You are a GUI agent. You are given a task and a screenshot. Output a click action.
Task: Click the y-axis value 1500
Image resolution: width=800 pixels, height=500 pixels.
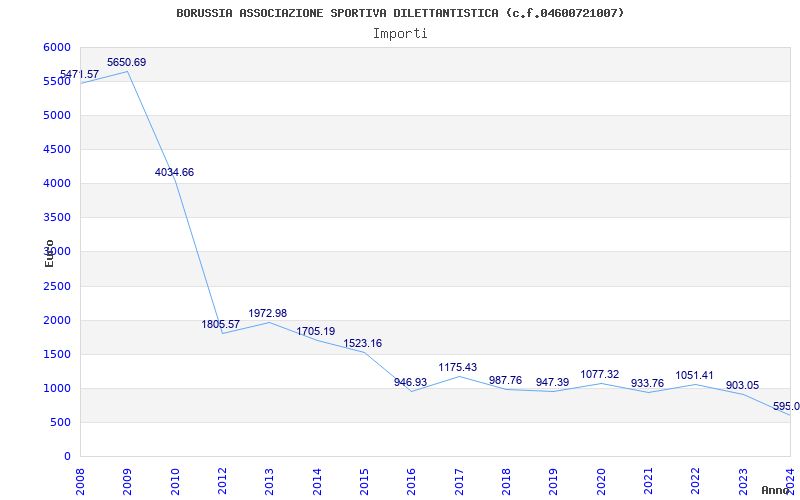click(x=57, y=355)
